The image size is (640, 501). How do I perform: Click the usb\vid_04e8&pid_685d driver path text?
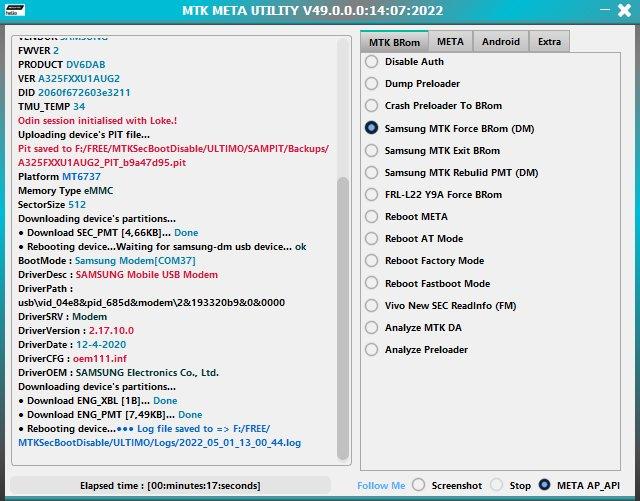tap(151, 303)
